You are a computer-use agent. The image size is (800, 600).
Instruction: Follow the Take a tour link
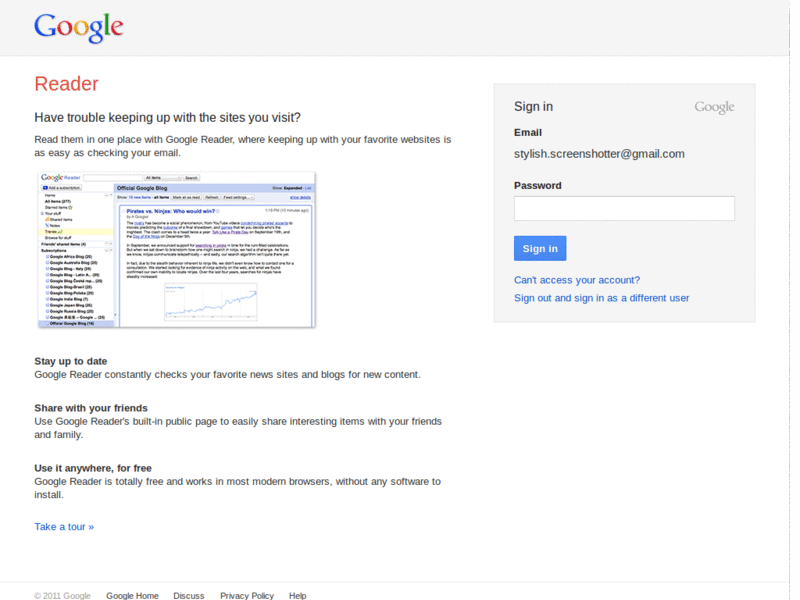[x=62, y=526]
